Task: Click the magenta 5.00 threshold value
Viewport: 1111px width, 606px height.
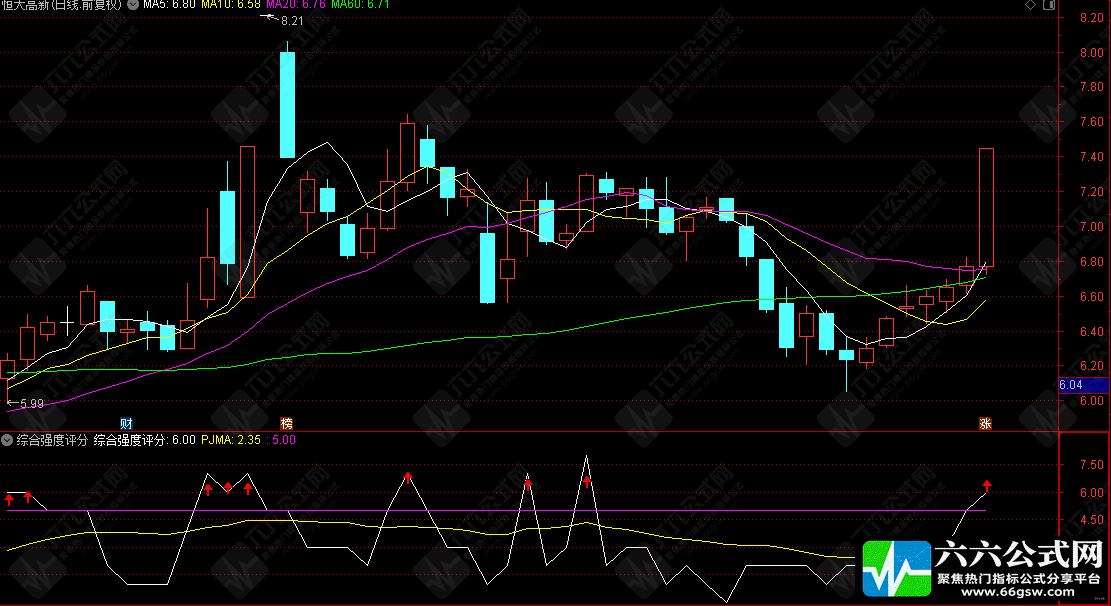Action: tap(284, 440)
